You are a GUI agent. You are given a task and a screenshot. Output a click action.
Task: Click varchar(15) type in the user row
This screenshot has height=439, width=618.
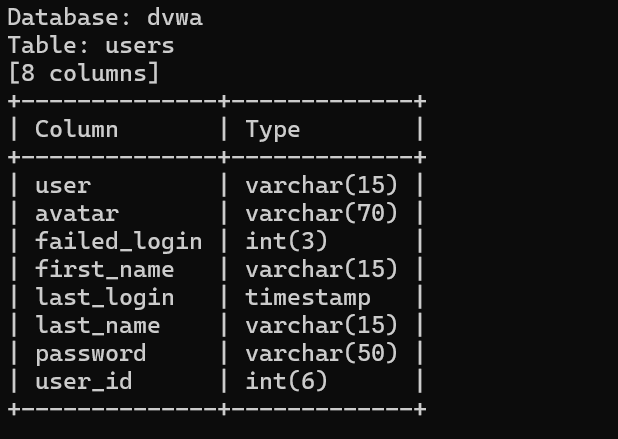[321, 185]
